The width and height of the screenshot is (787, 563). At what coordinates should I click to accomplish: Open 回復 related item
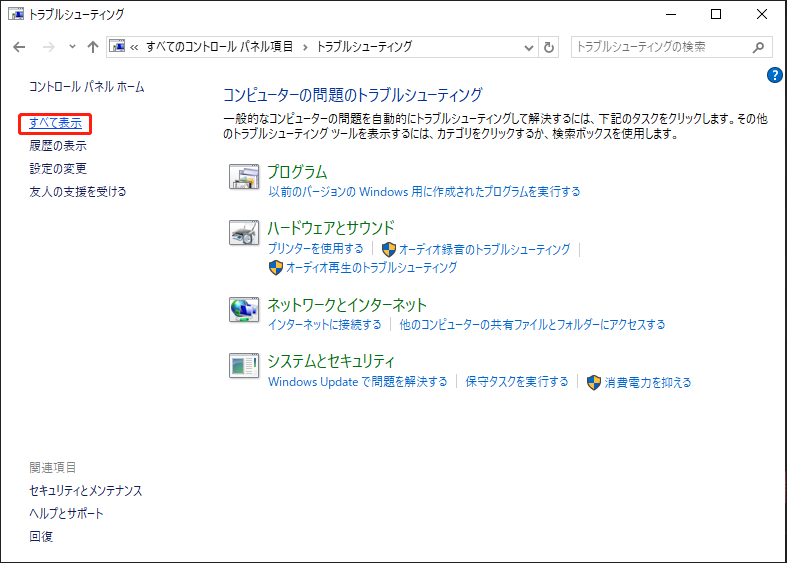(41, 536)
